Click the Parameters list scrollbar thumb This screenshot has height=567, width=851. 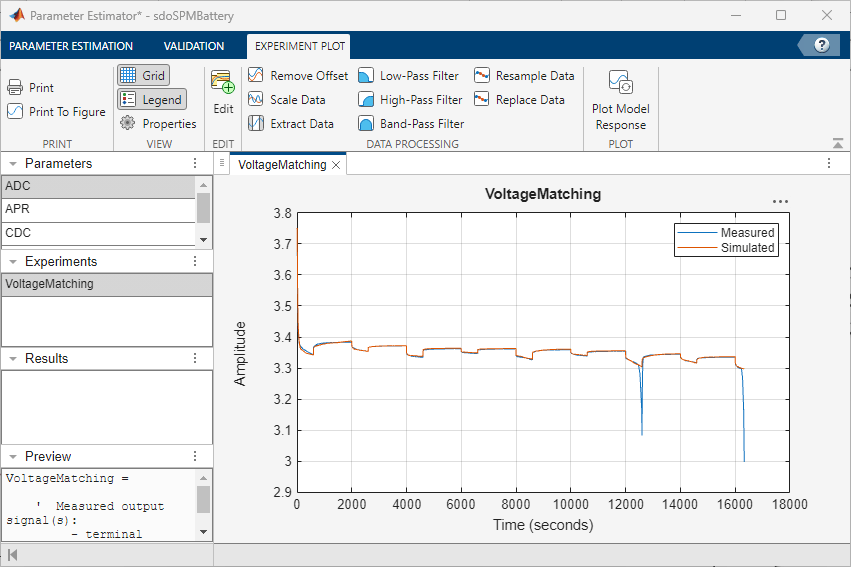point(204,208)
